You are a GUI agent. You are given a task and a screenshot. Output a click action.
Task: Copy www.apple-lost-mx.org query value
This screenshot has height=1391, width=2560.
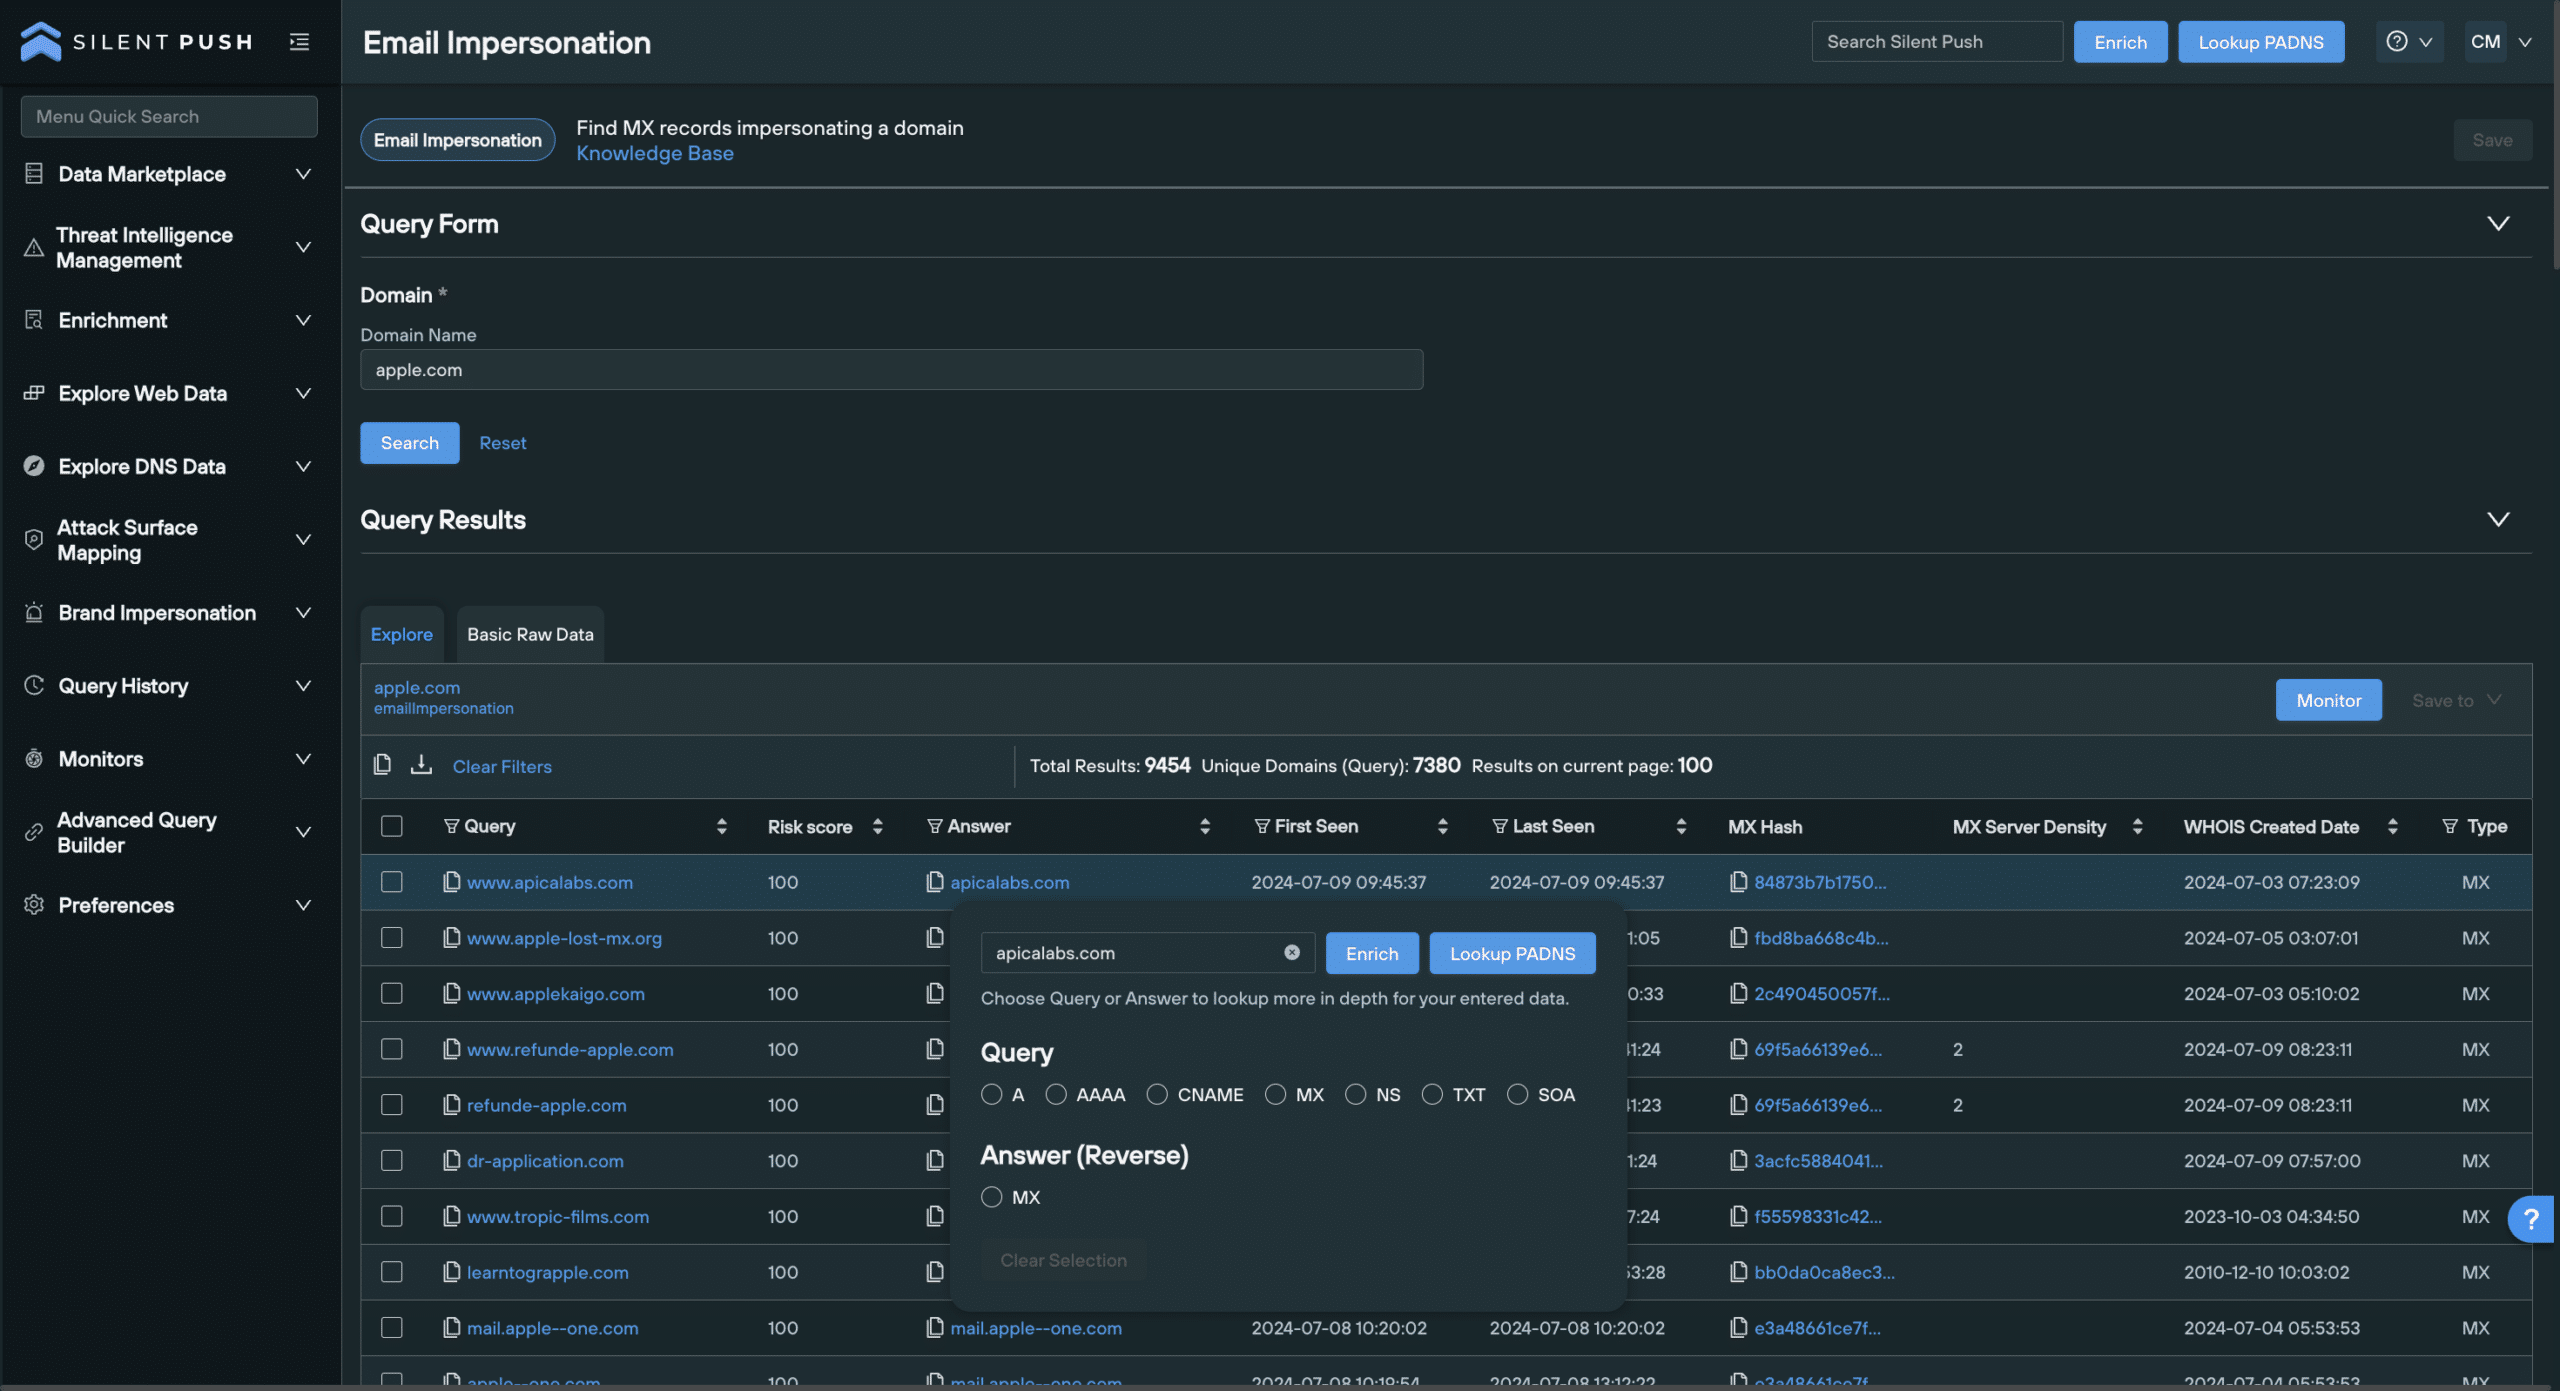pos(452,938)
